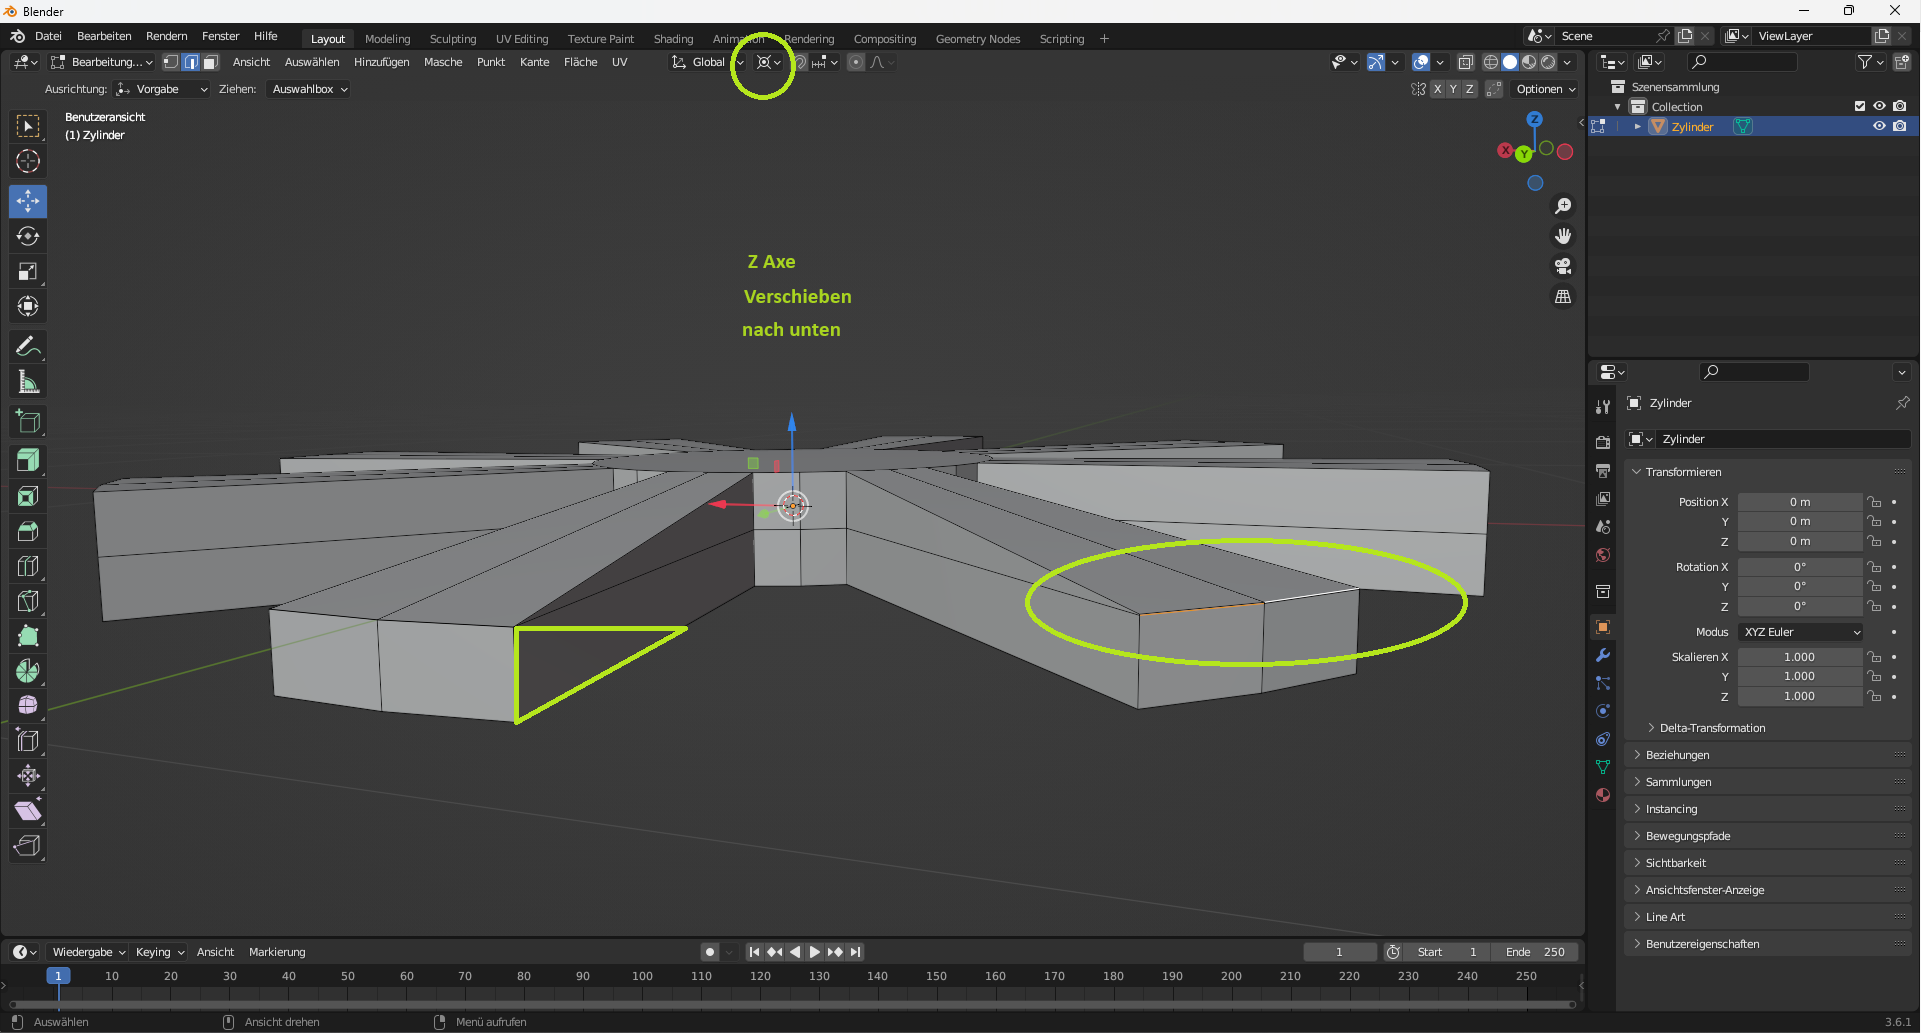1921x1033 pixels.
Task: Open the Bearbeiten menu
Action: [x=104, y=36]
